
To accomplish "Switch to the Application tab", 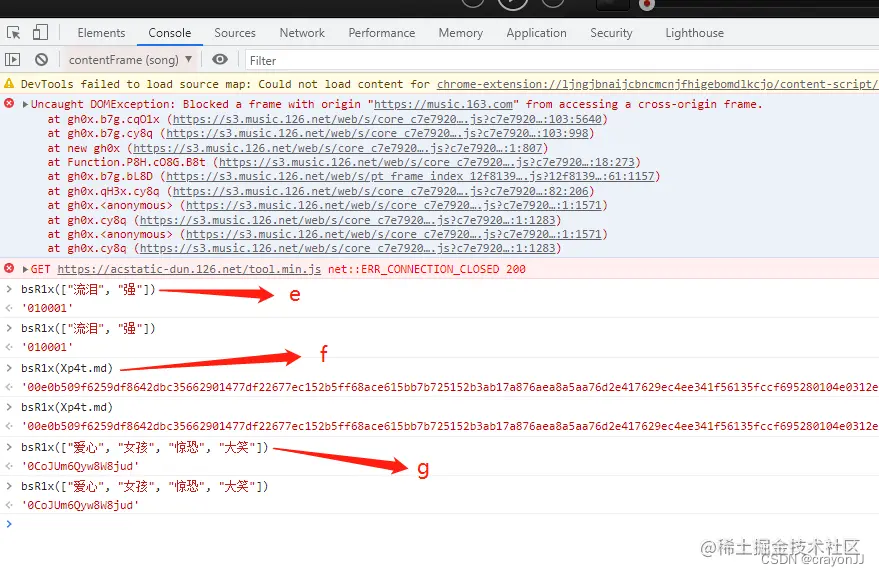I will tap(536, 33).
